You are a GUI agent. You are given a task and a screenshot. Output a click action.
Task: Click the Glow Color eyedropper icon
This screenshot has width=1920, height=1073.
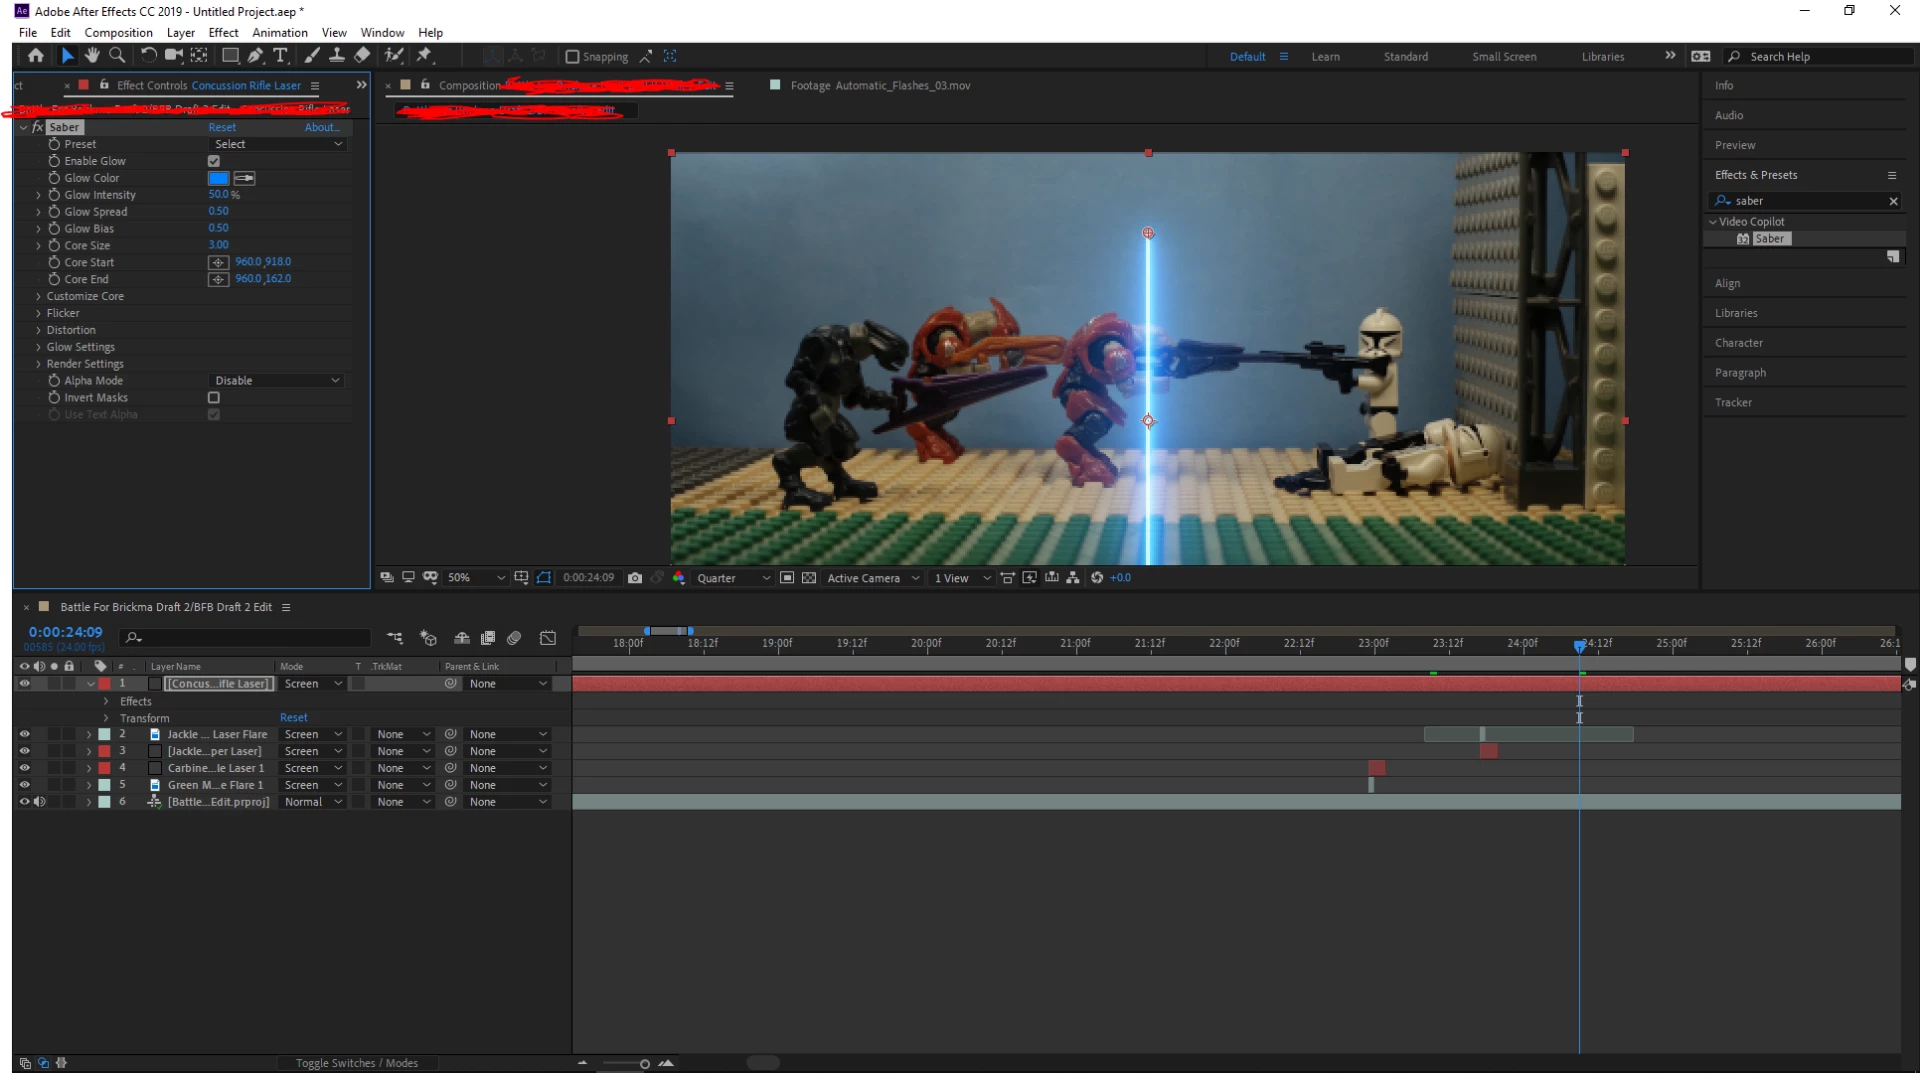click(x=244, y=178)
